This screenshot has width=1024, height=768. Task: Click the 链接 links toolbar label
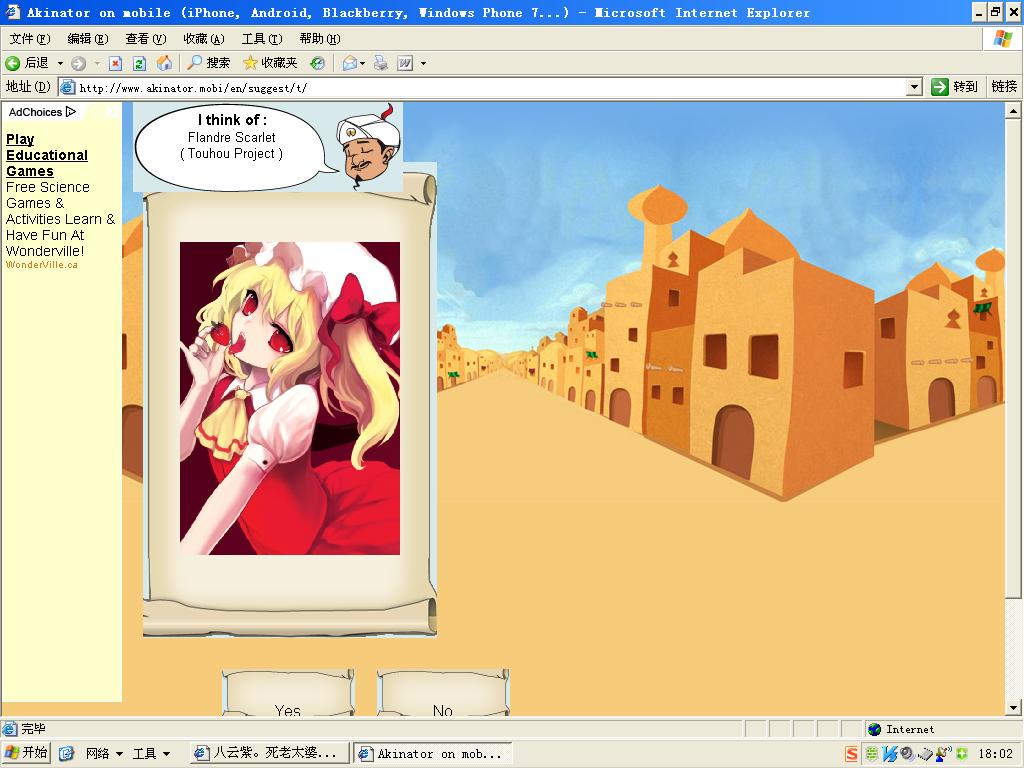(1004, 87)
